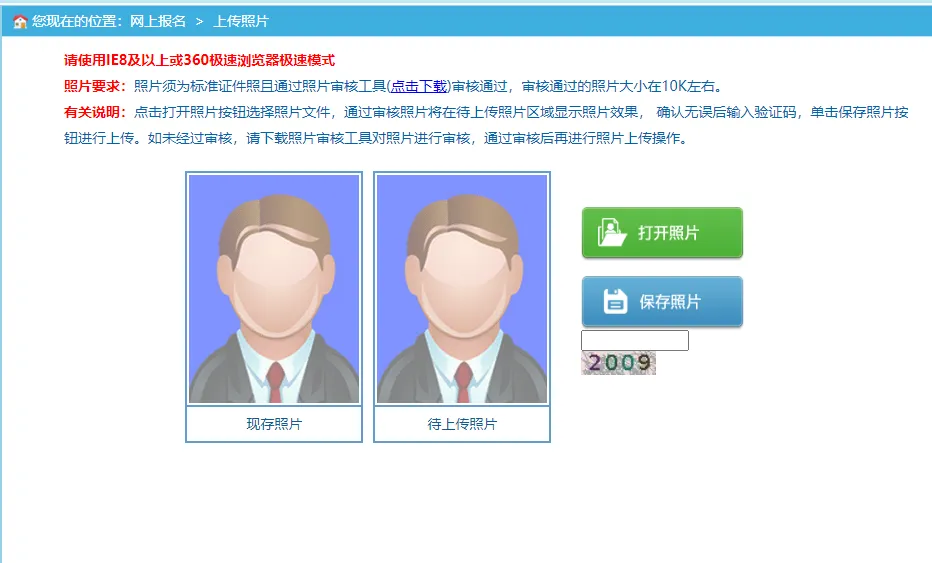This screenshot has height=563, width=932.
Task: Click the red tie in the 现存照片 avatar
Action: coord(275,382)
